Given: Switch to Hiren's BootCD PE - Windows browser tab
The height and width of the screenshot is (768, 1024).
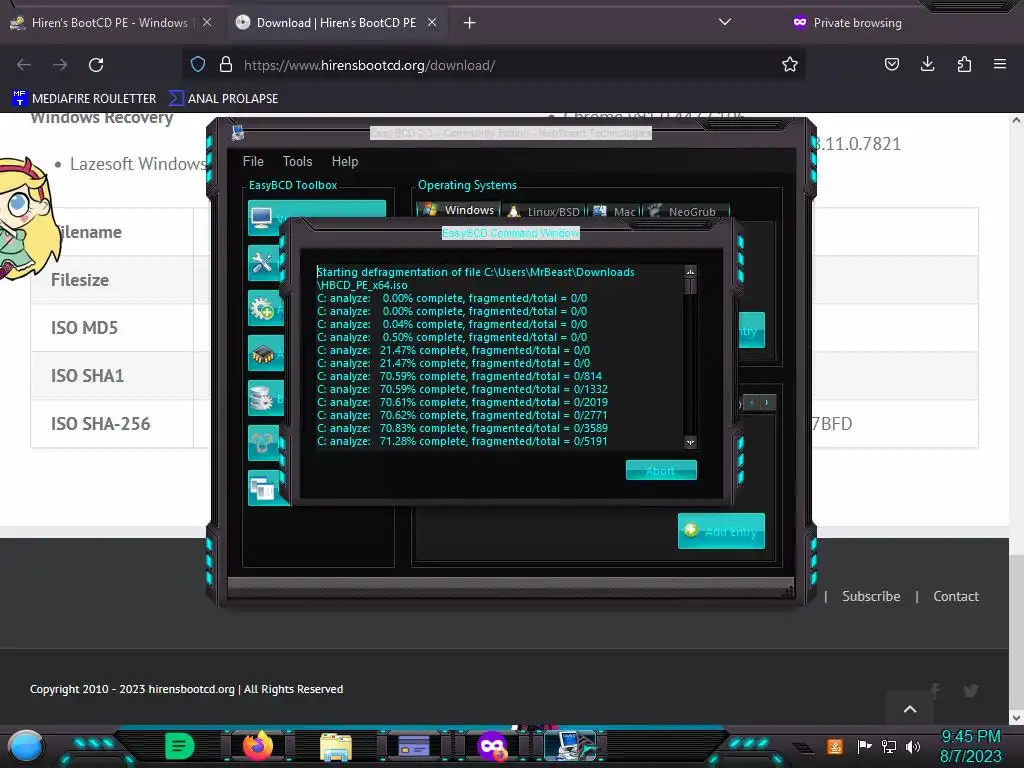Looking at the screenshot, I should (110, 23).
